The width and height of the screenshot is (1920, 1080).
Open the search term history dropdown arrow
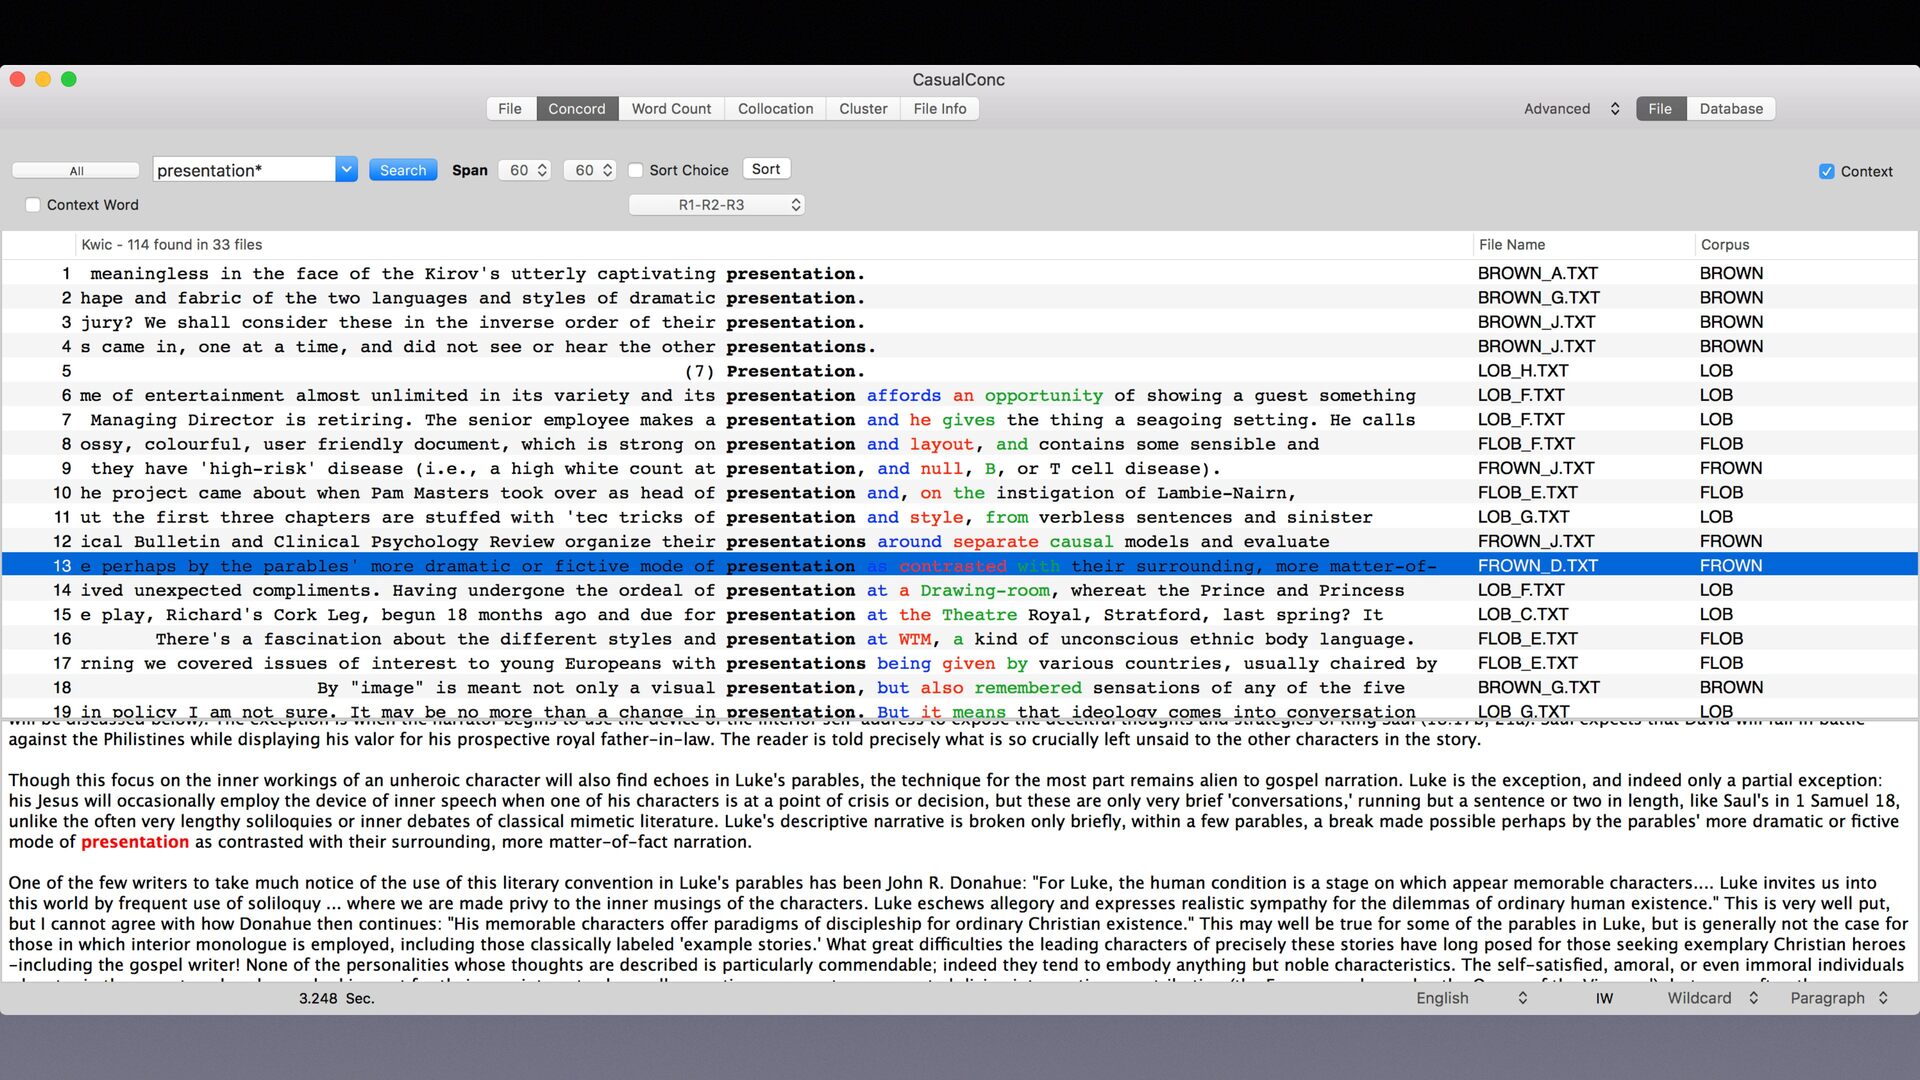[346, 170]
